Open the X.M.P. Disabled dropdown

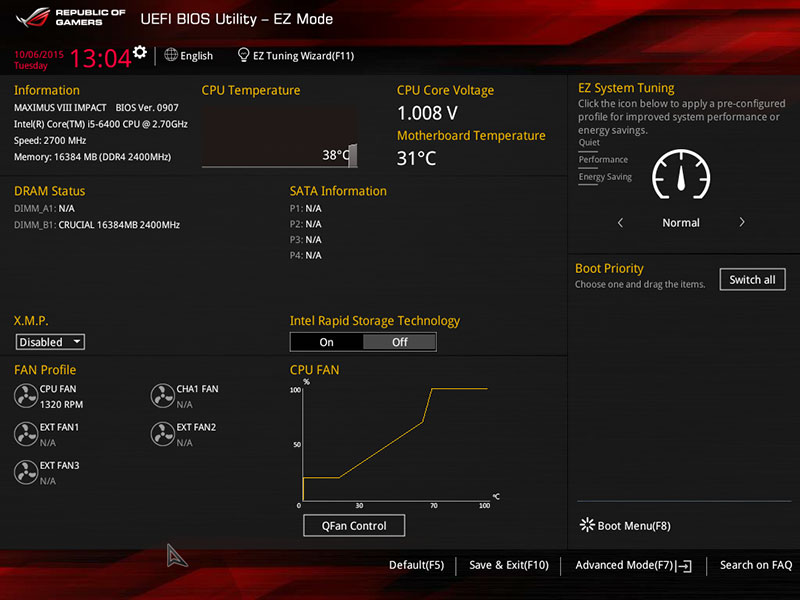pyautogui.click(x=50, y=342)
